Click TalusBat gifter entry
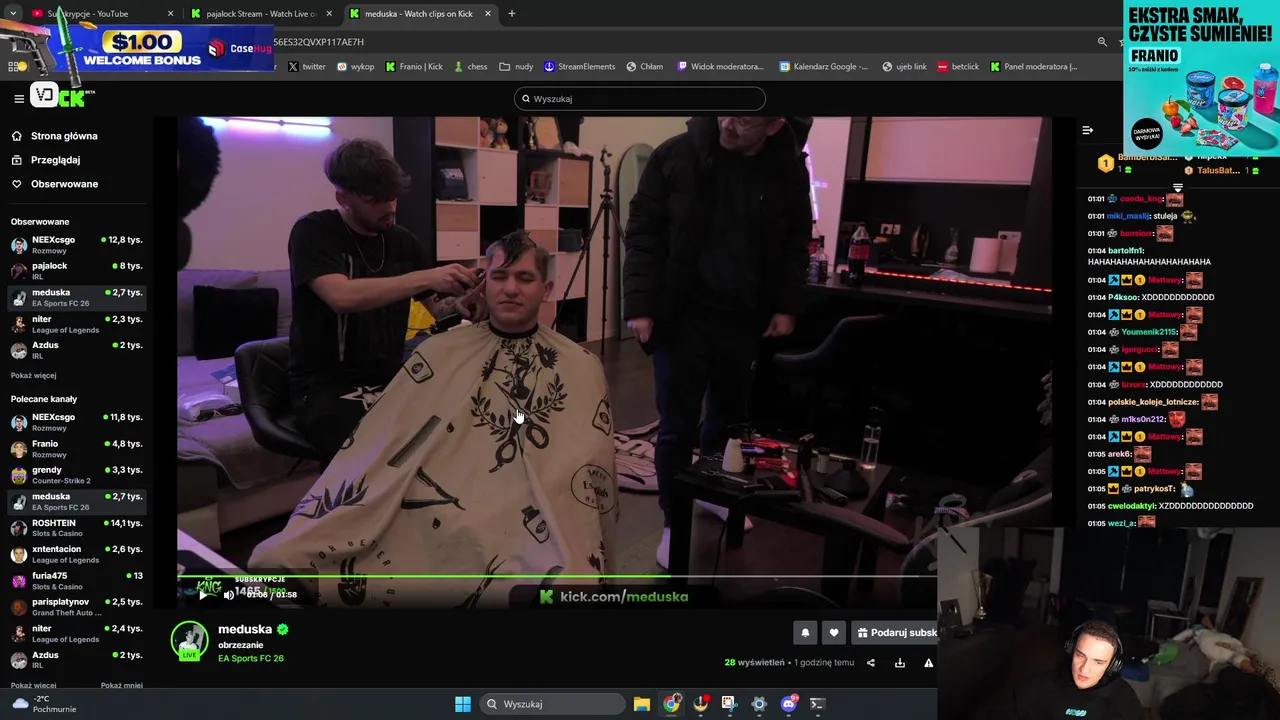 pos(1220,170)
